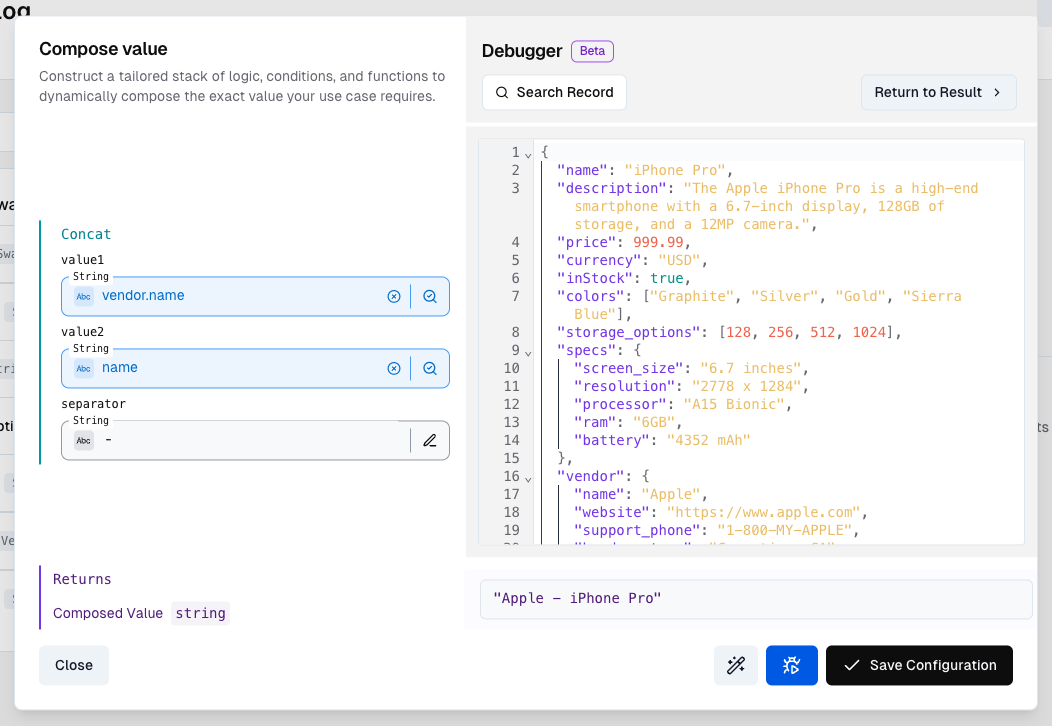The image size is (1052, 726).
Task: Clear the vendor.name value using its clear icon
Action: pos(394,295)
